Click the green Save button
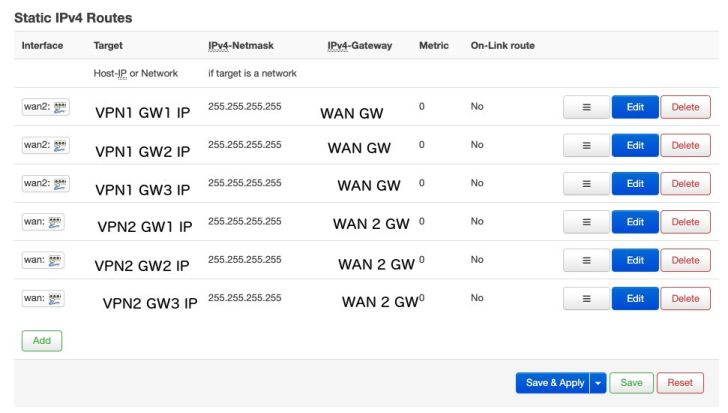Image resolution: width=728 pixels, height=413 pixels. click(631, 383)
